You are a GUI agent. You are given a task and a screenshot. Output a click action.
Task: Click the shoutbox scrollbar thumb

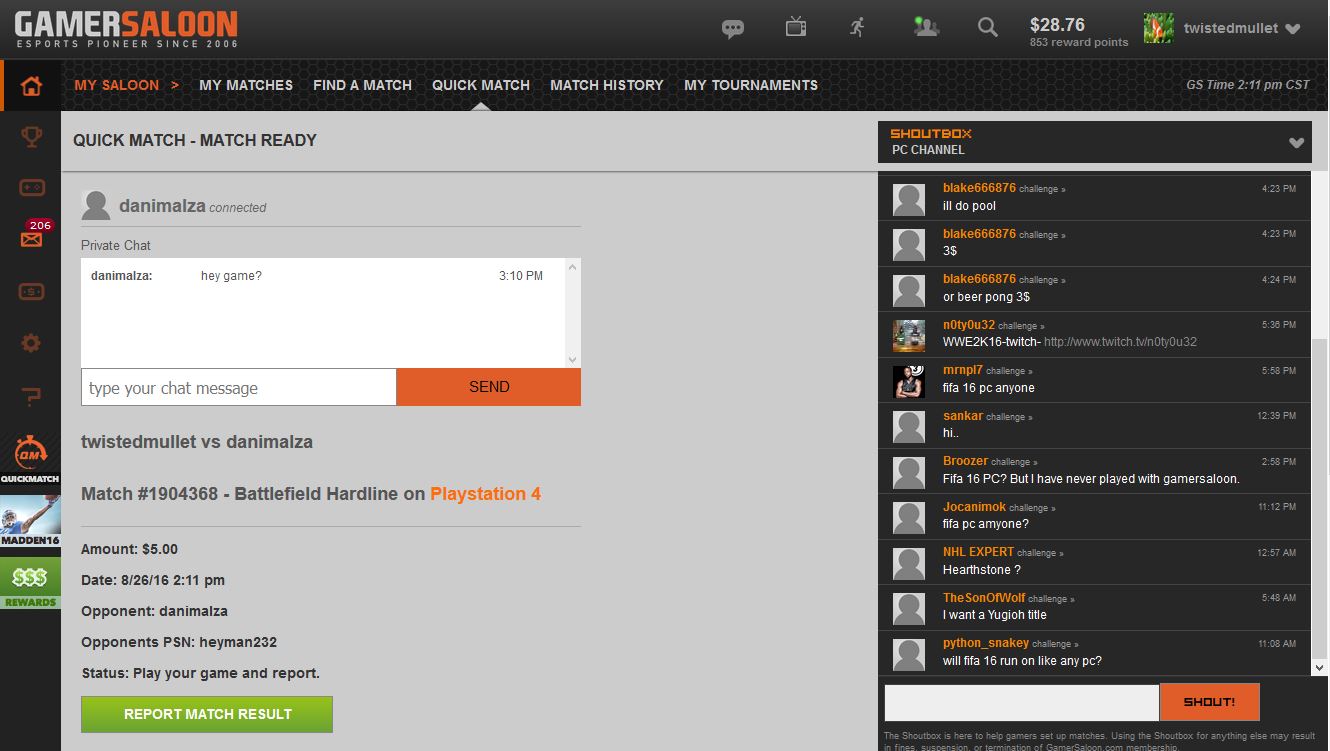(1320, 497)
